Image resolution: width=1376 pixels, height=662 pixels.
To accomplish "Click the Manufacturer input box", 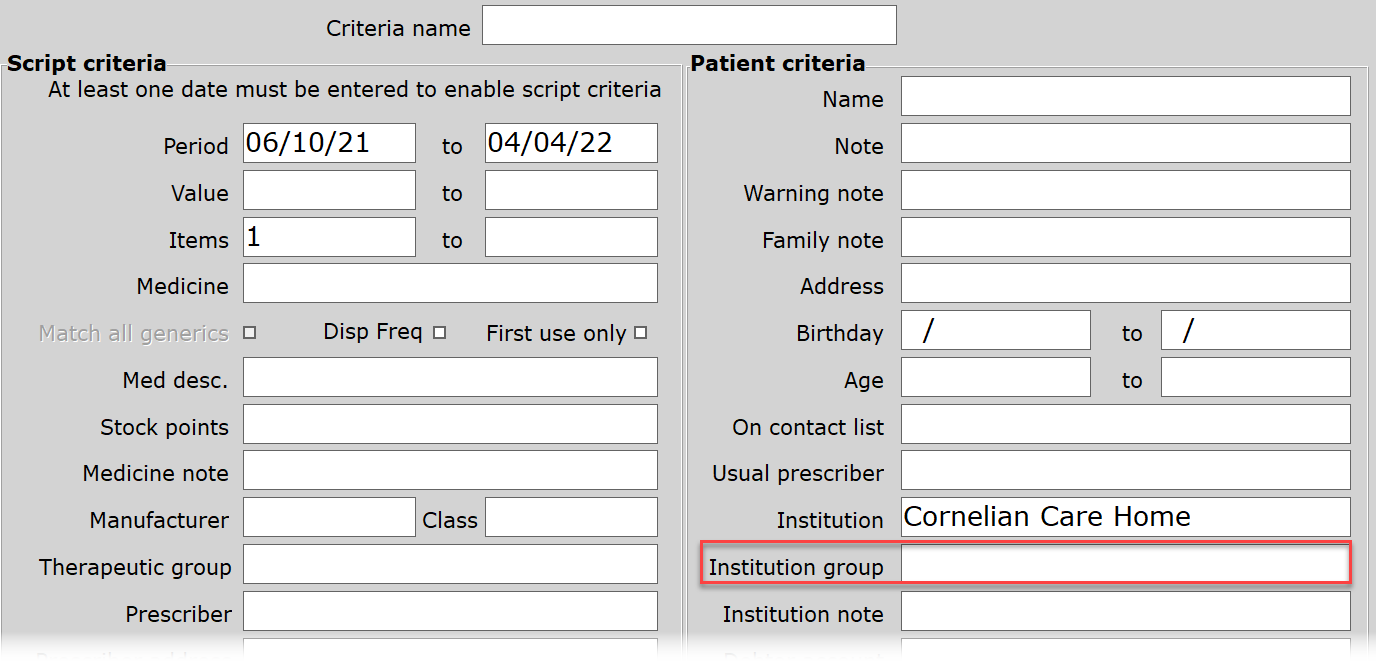I will (329, 517).
